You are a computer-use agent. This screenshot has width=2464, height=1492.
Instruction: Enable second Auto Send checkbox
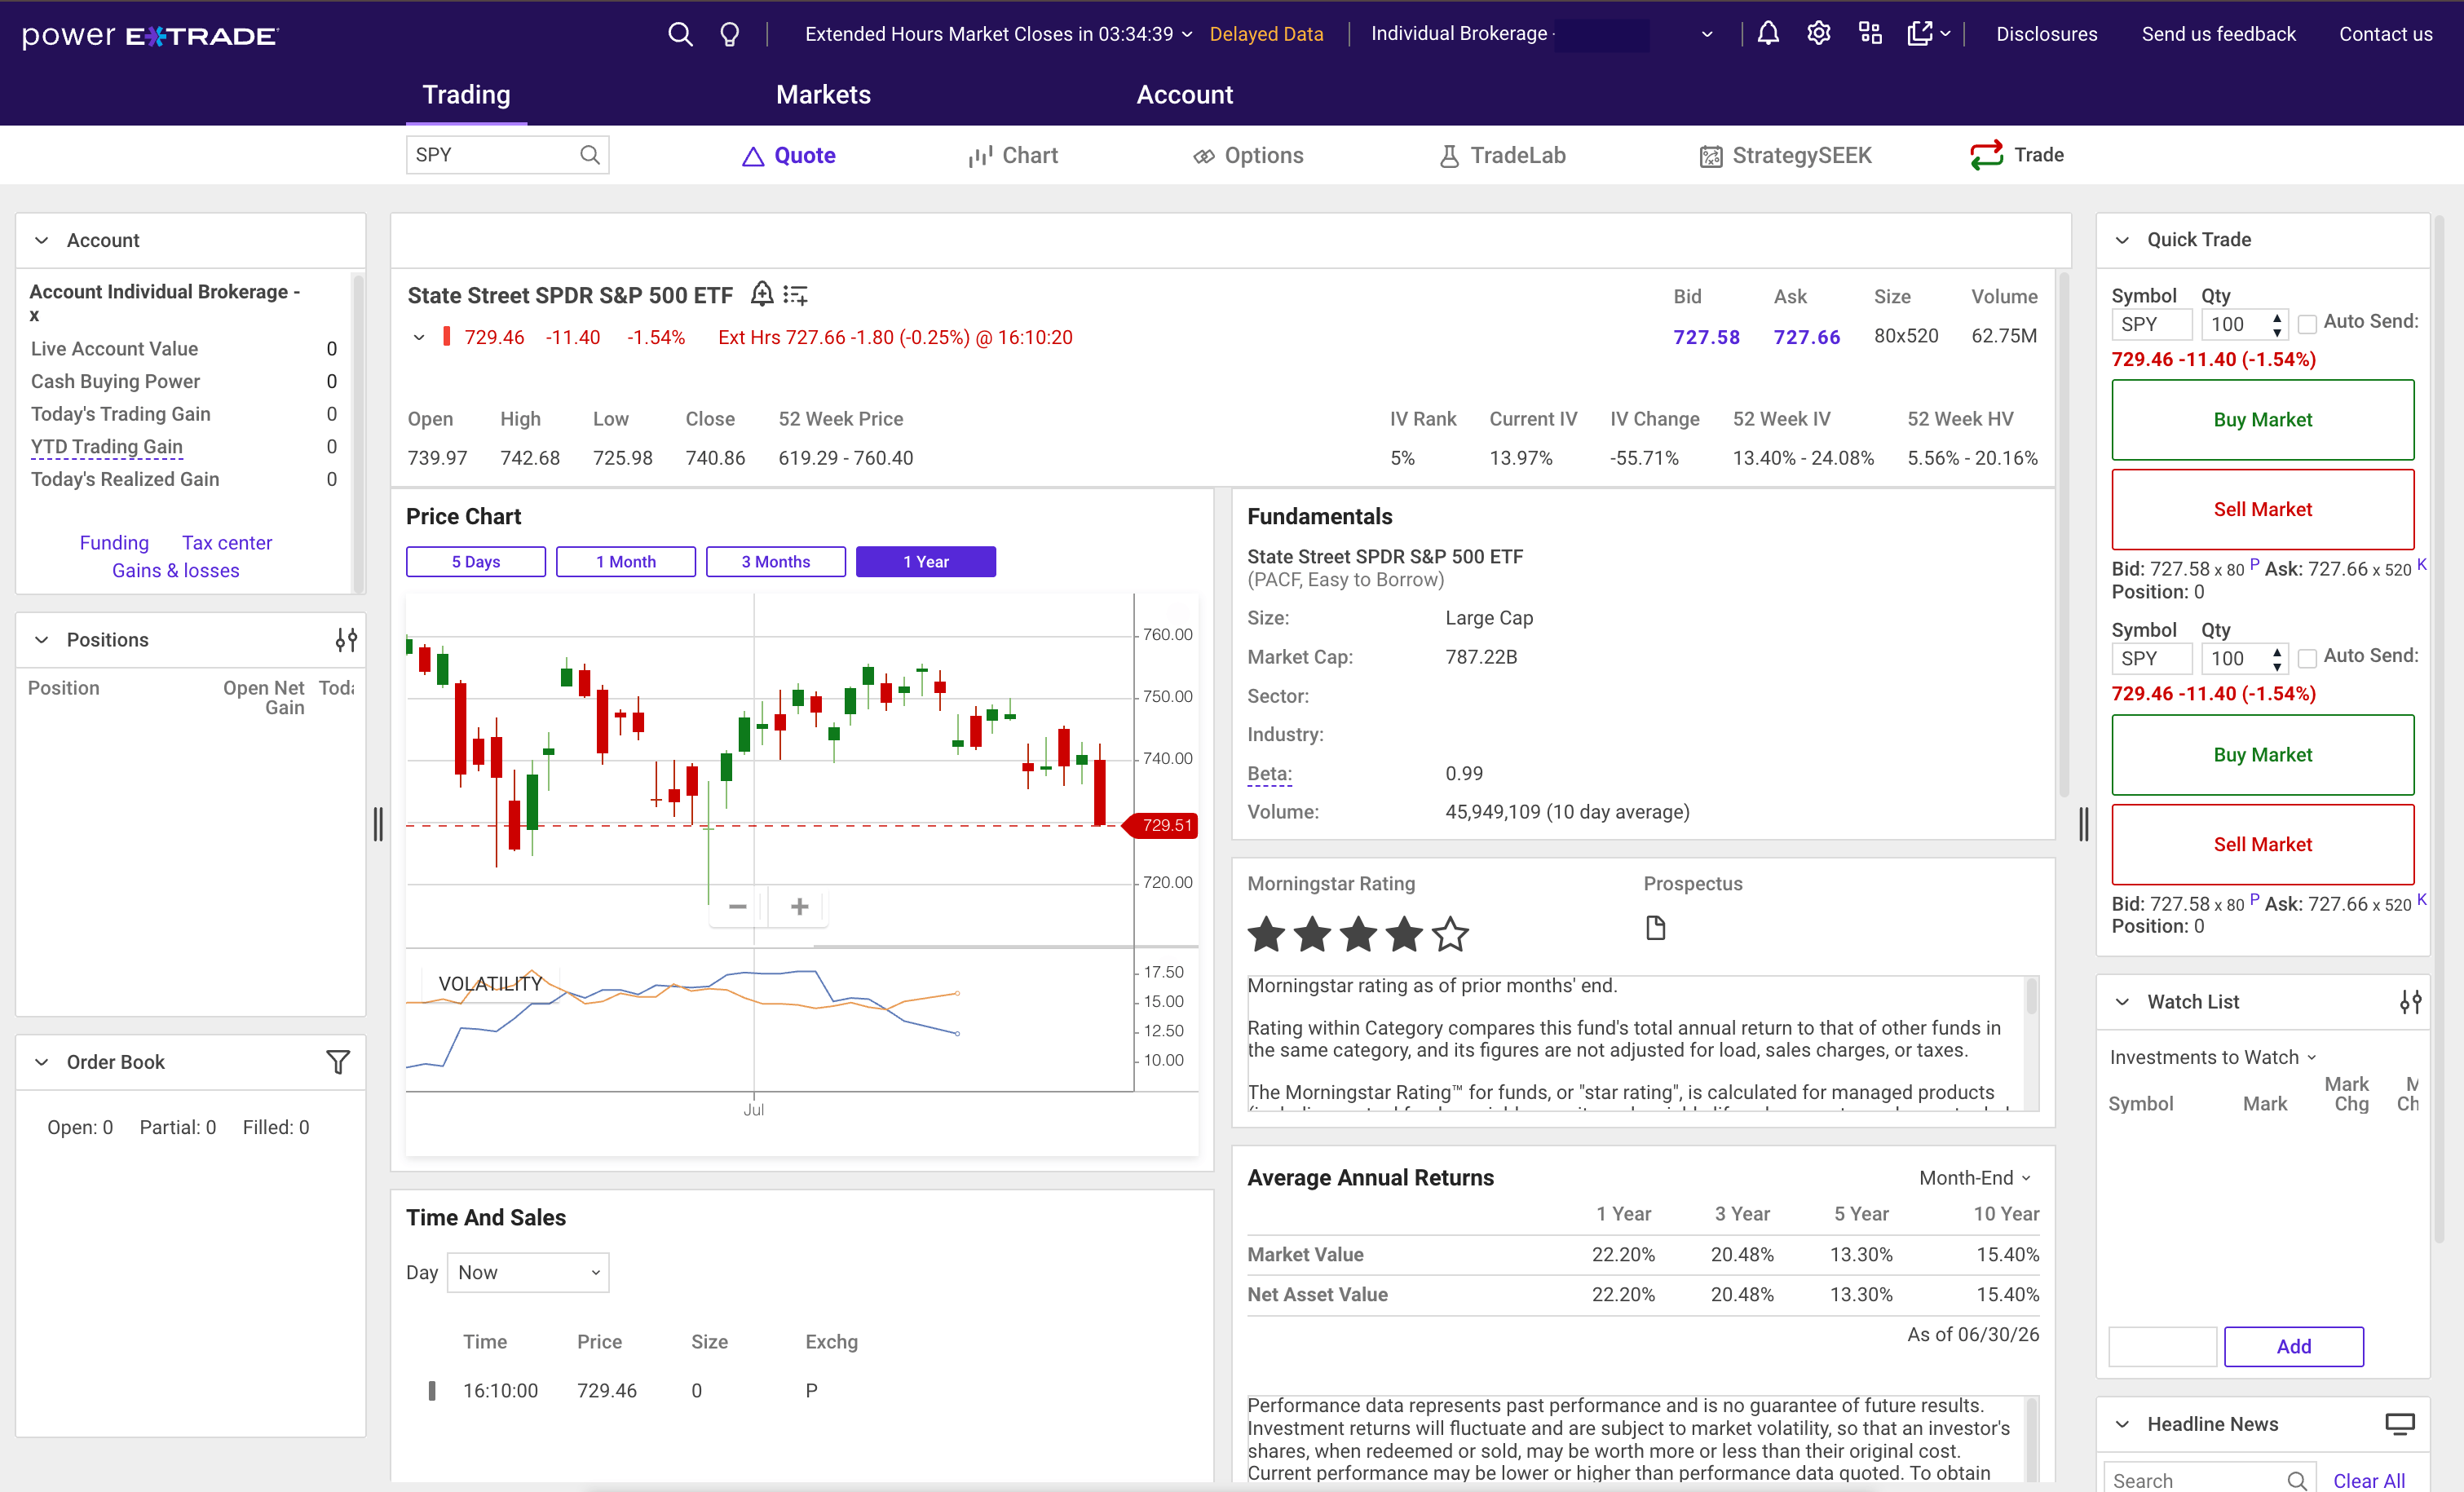(2307, 658)
